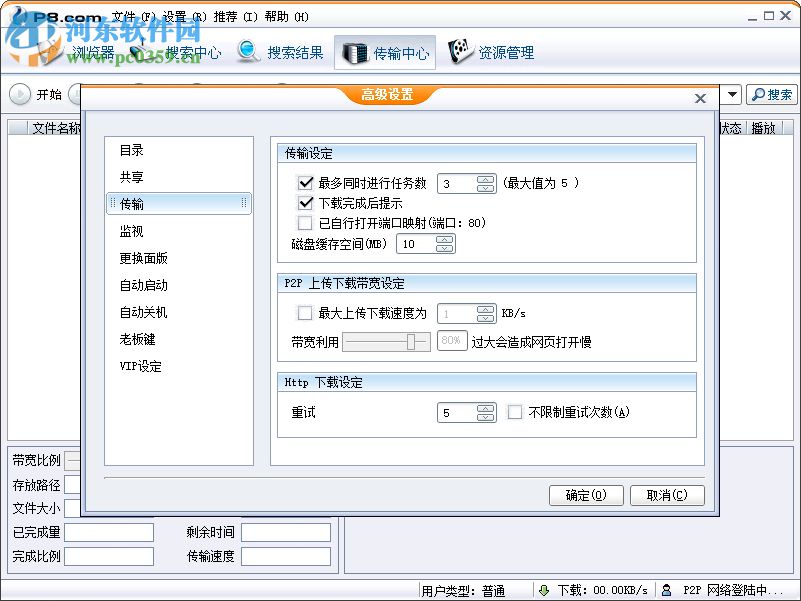Click the download arrow icon in status bar
This screenshot has width=801, height=601.
[x=544, y=590]
